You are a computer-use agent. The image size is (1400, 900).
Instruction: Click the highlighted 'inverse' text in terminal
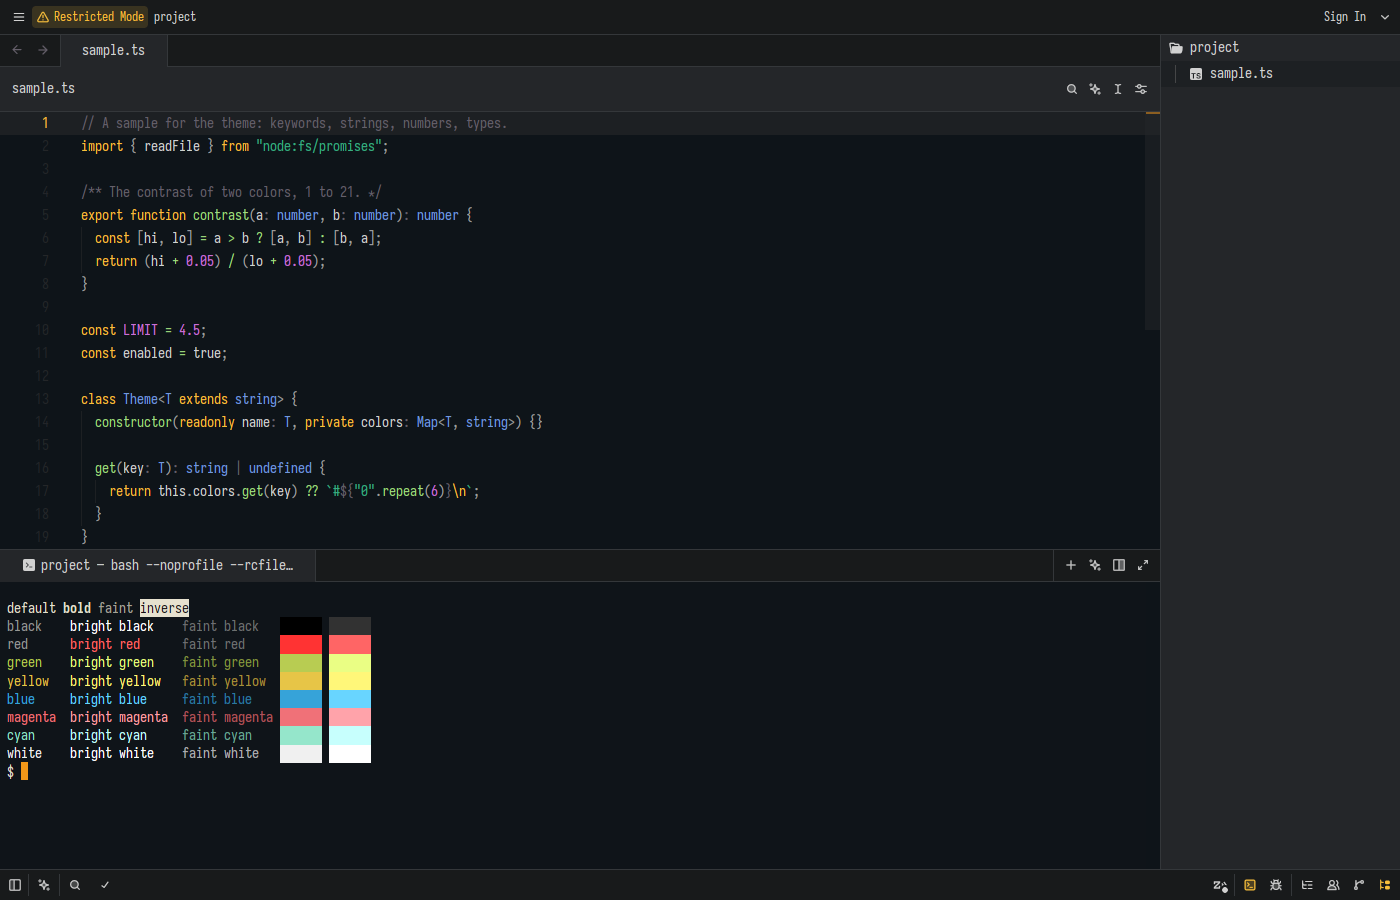[x=164, y=608]
